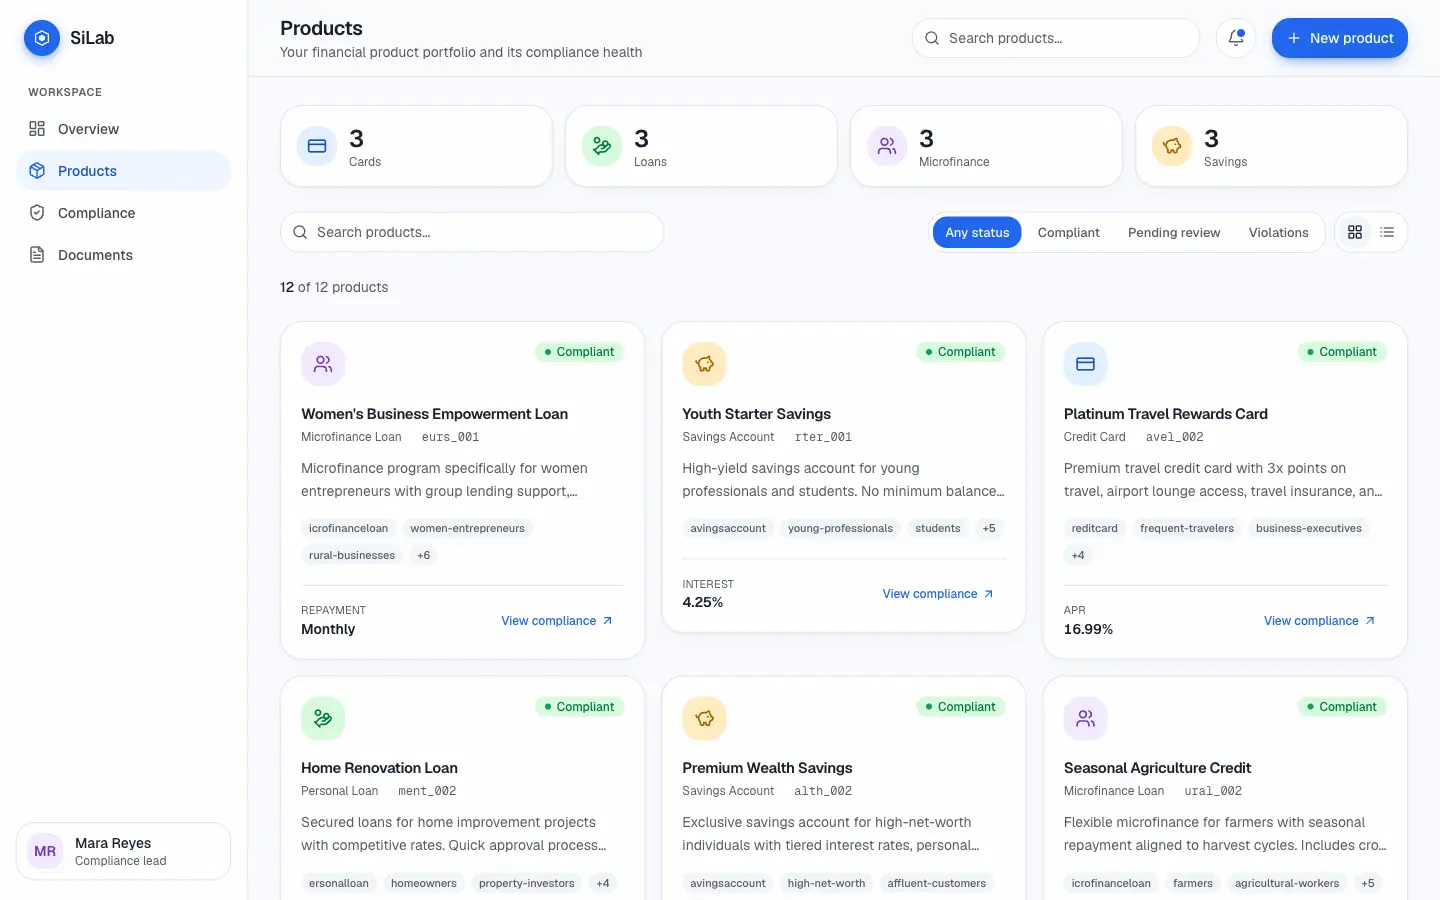The width and height of the screenshot is (1440, 900).
Task: Filter by Pending review status
Action: [1174, 232]
